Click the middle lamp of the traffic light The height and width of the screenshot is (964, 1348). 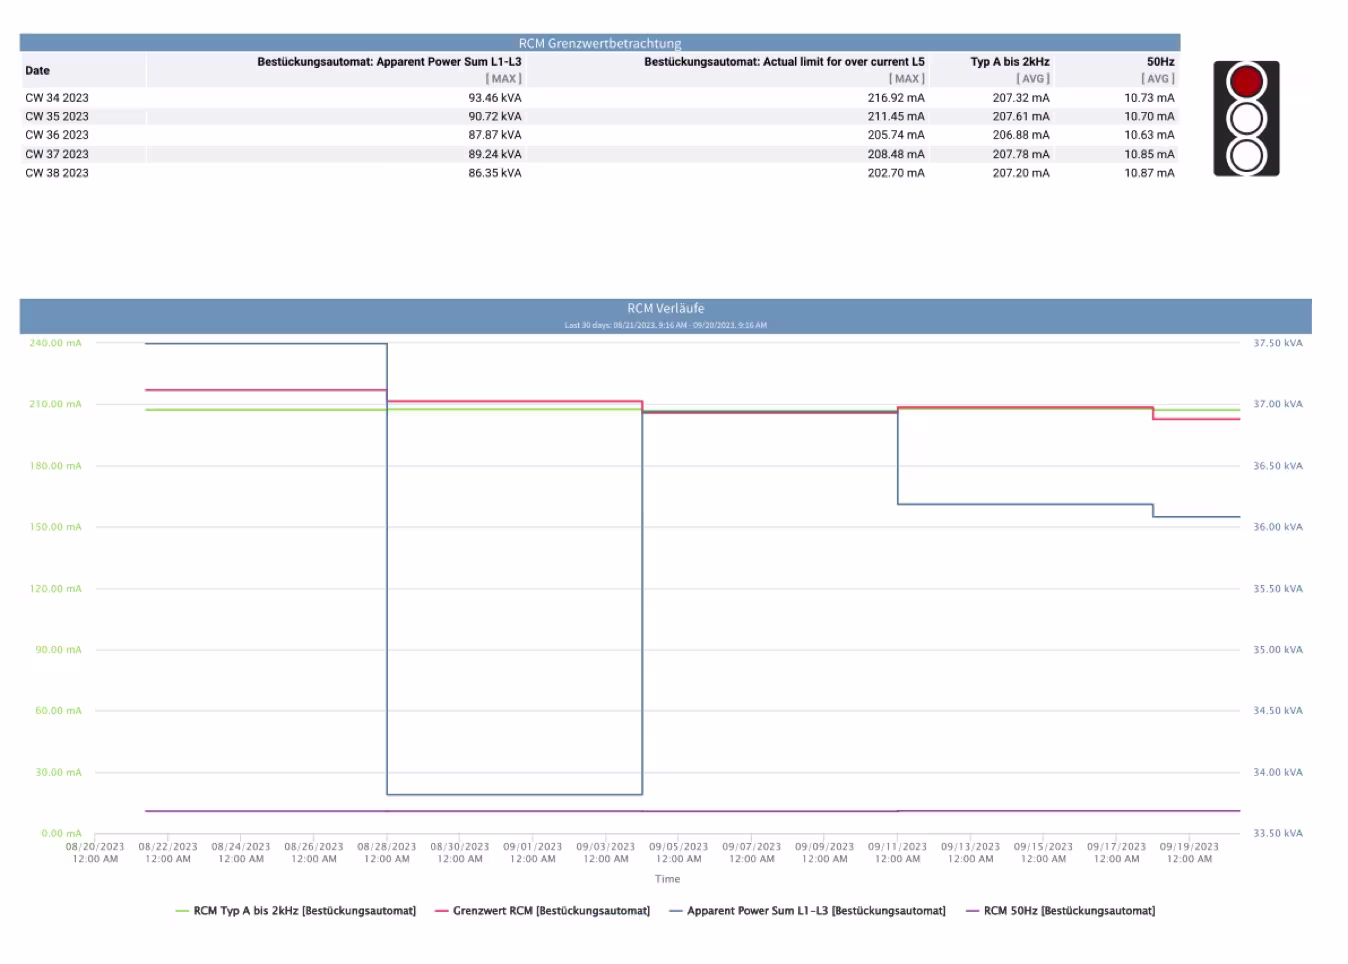(1246, 119)
